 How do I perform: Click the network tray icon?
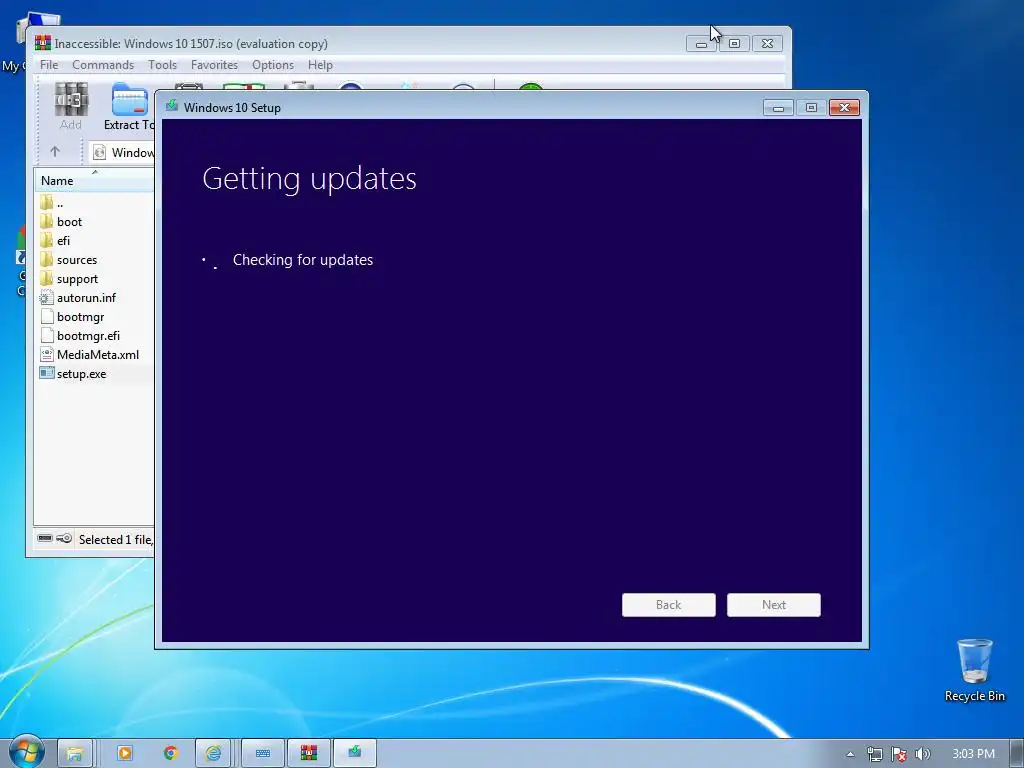coord(874,754)
